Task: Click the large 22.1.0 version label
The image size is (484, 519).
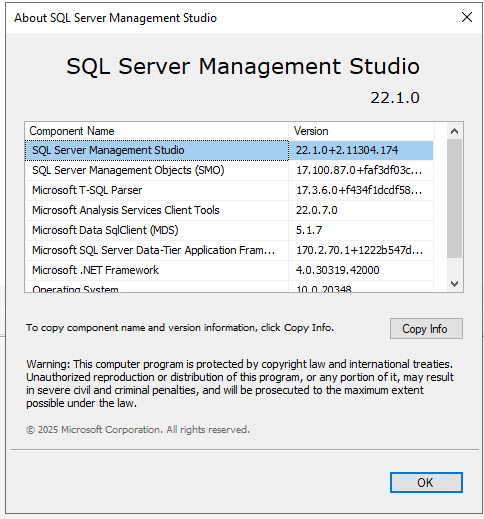Action: pos(395,98)
